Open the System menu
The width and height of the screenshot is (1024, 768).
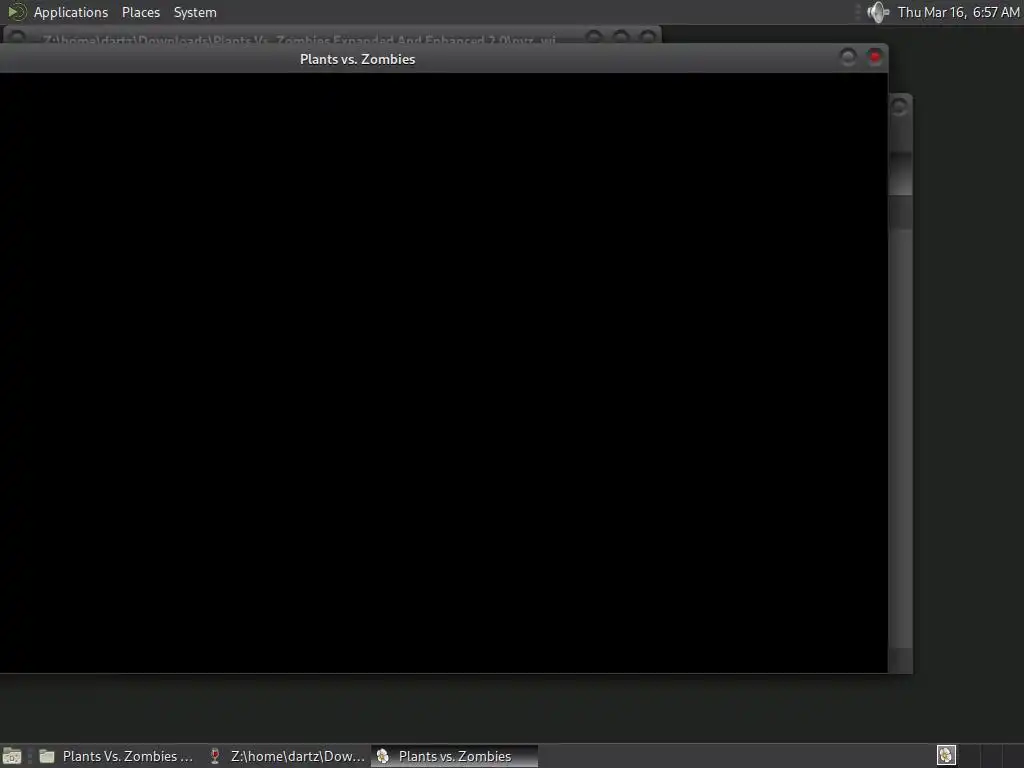(x=195, y=12)
